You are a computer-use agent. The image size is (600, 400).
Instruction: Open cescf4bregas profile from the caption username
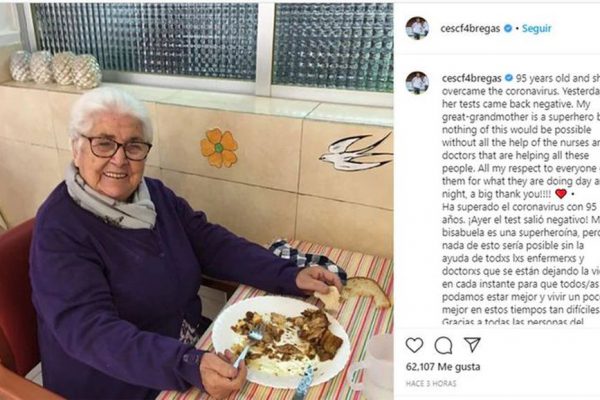coord(471,78)
